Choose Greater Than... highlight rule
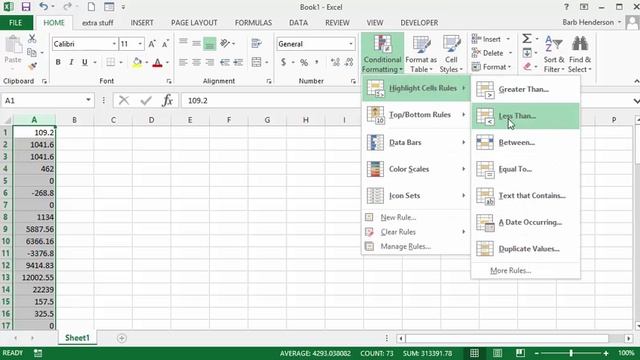 tap(525, 89)
